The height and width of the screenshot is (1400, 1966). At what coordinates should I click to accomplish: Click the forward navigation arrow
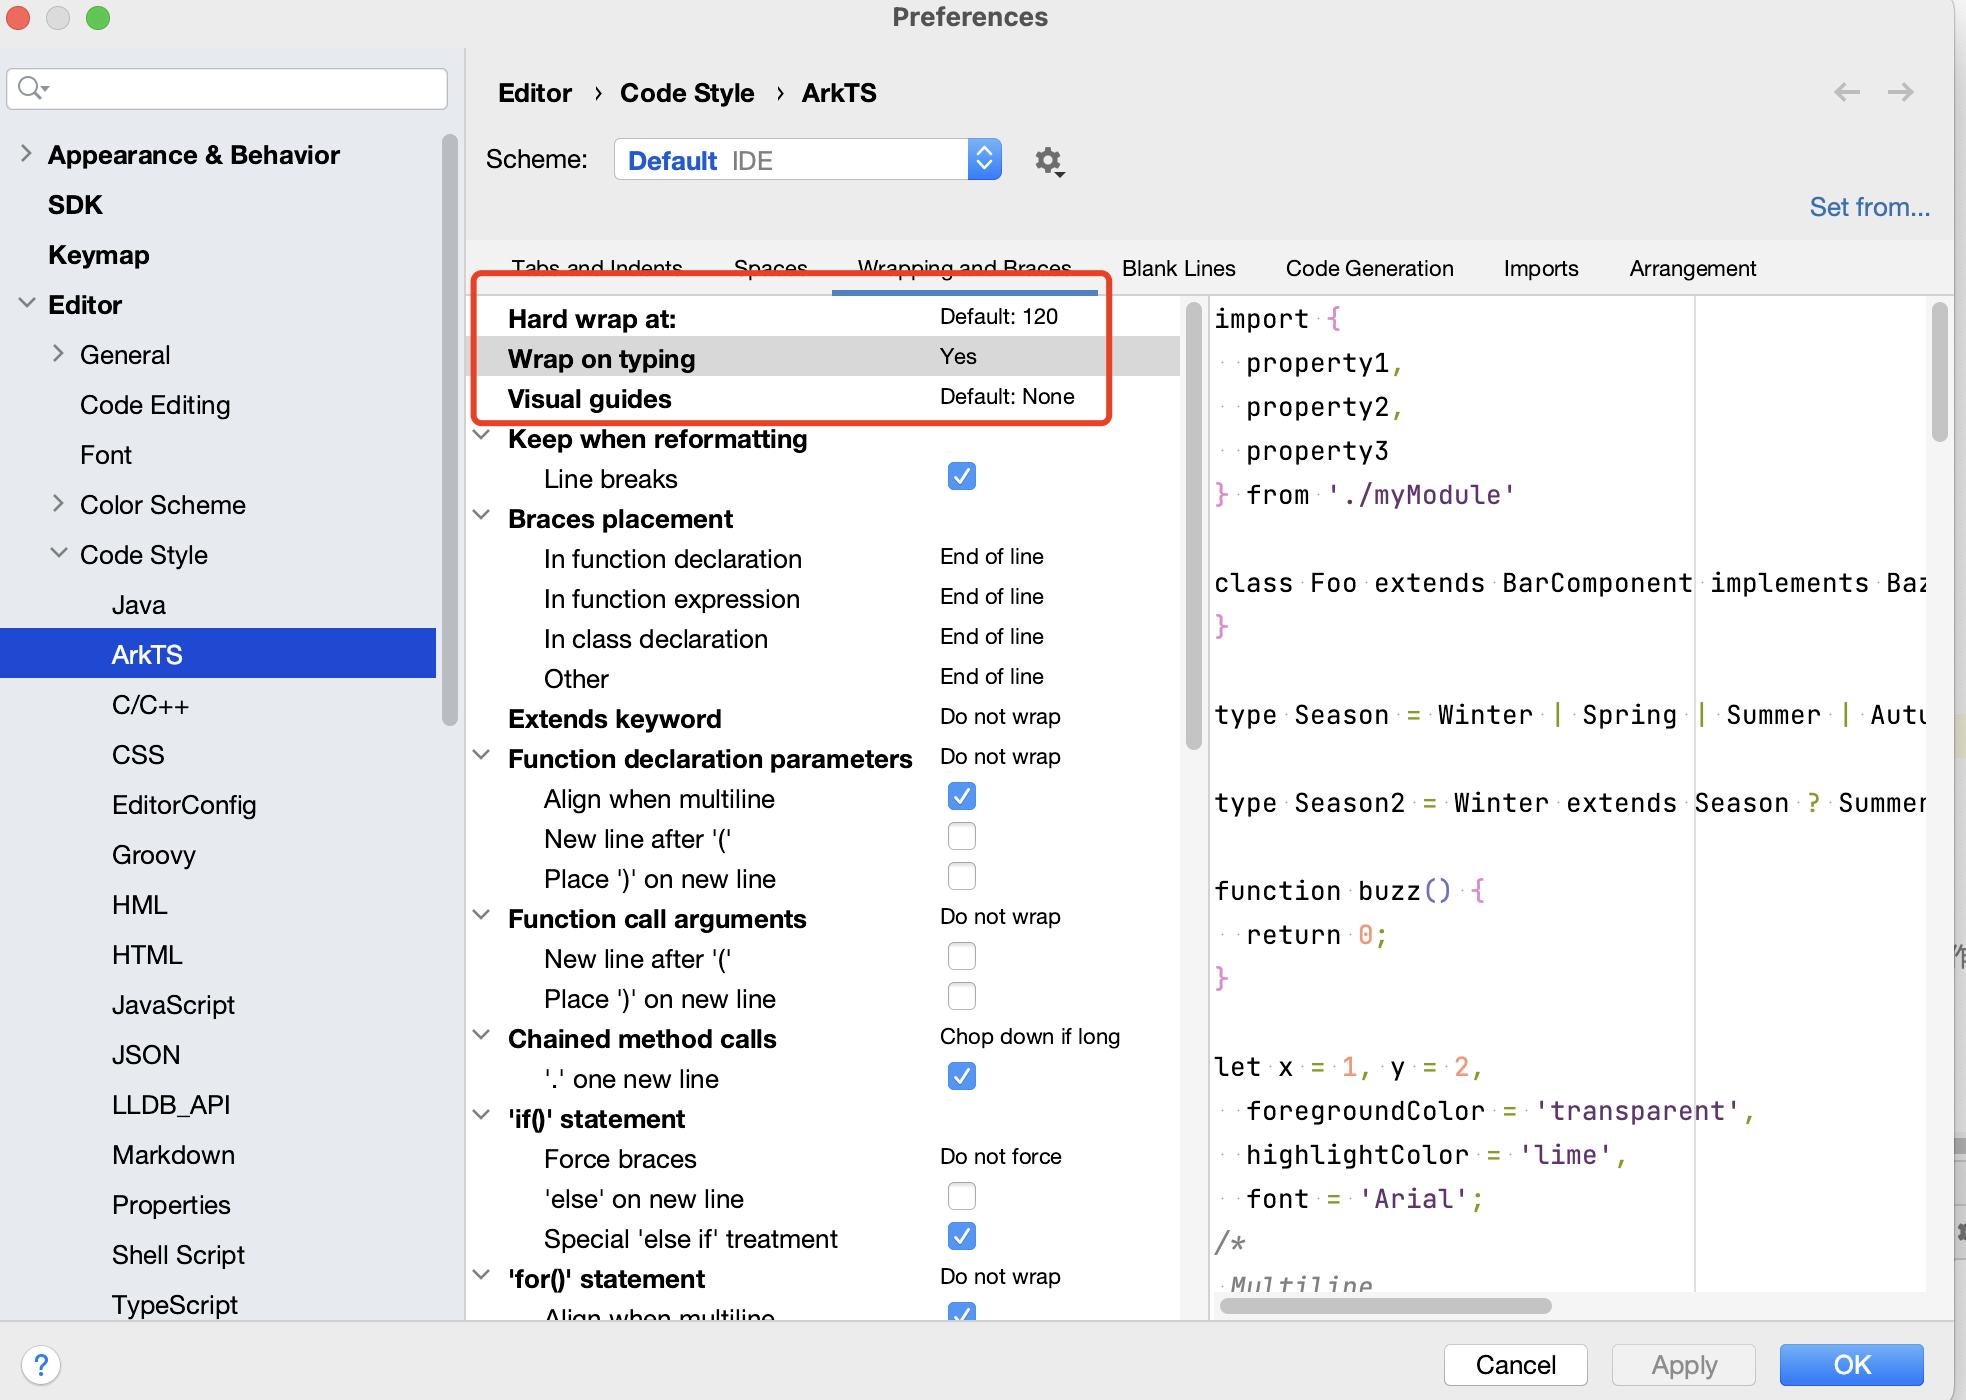click(1900, 92)
